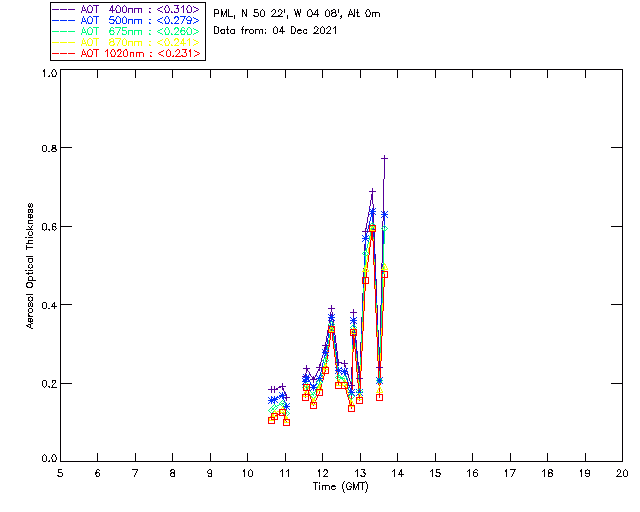The height and width of the screenshot is (512, 640).
Task: Click the 'Aerosol Optical Thickness' y-axis label
Action: pos(30,266)
